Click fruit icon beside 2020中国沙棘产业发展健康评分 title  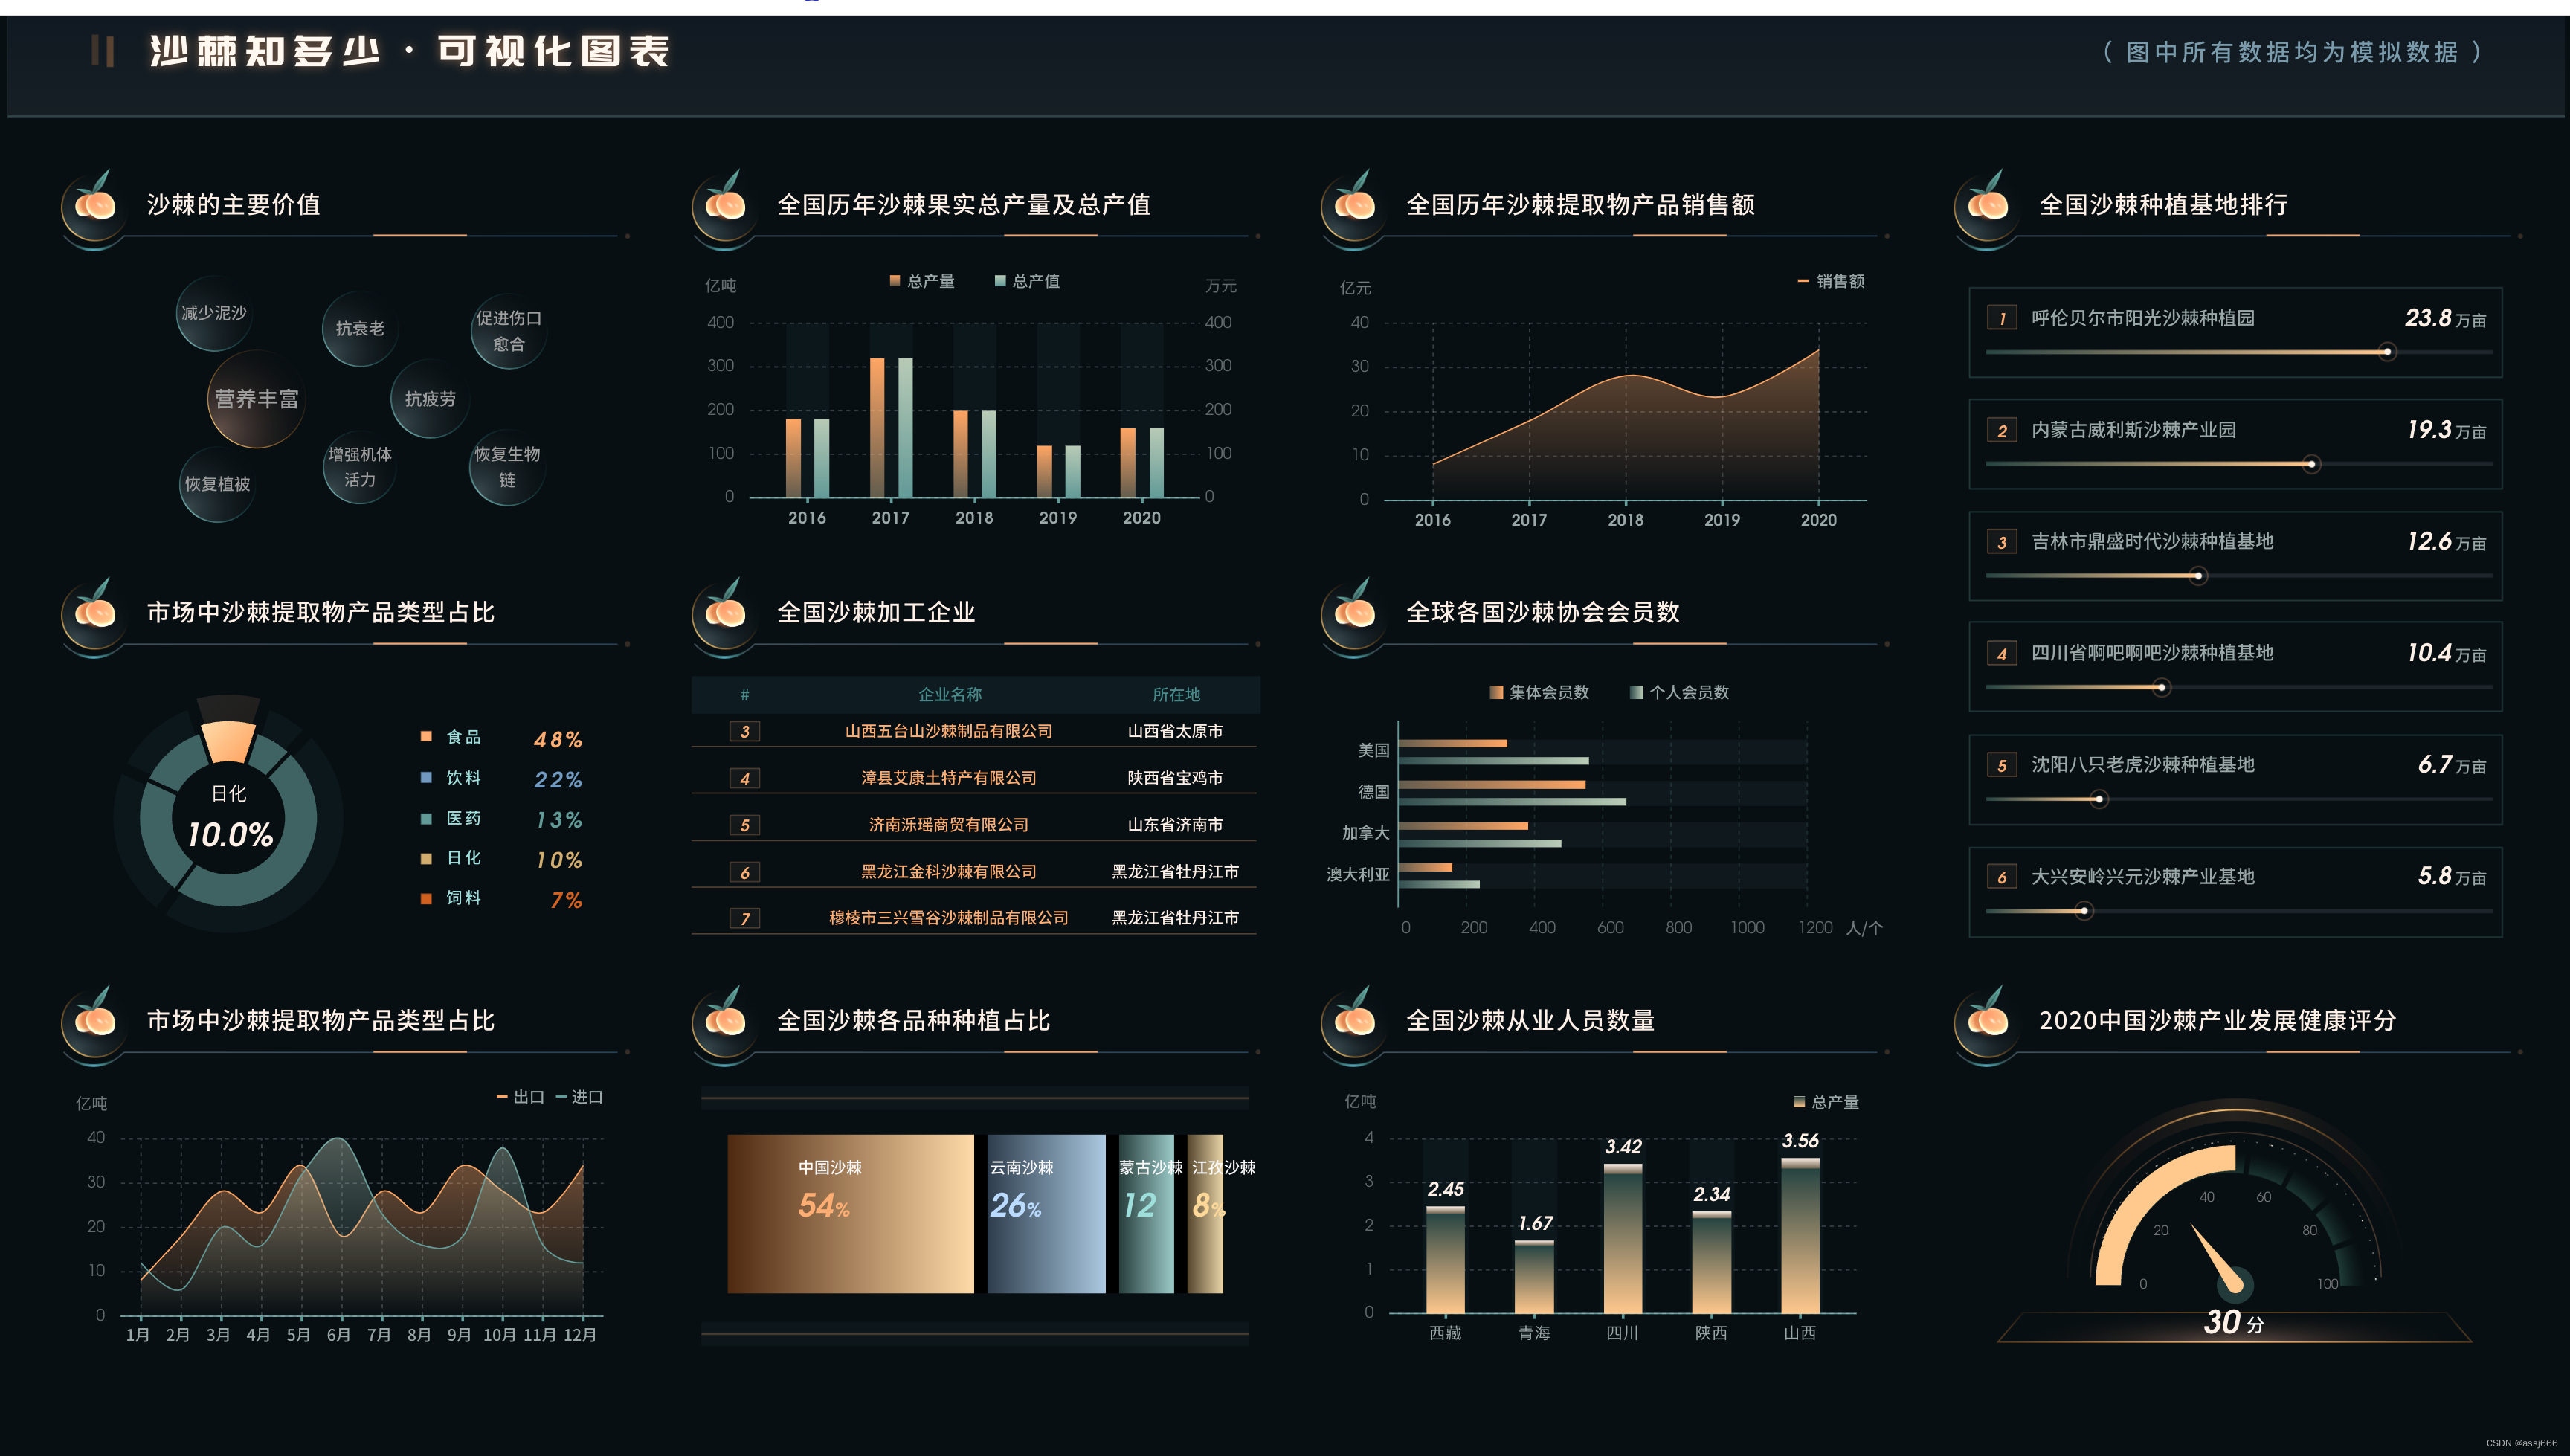pos(1987,1019)
